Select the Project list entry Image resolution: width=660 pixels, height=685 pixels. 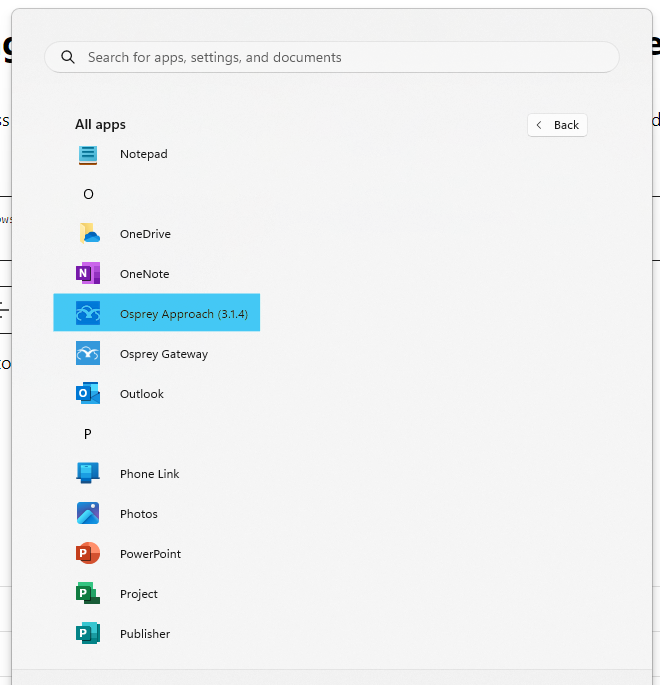[x=156, y=594]
